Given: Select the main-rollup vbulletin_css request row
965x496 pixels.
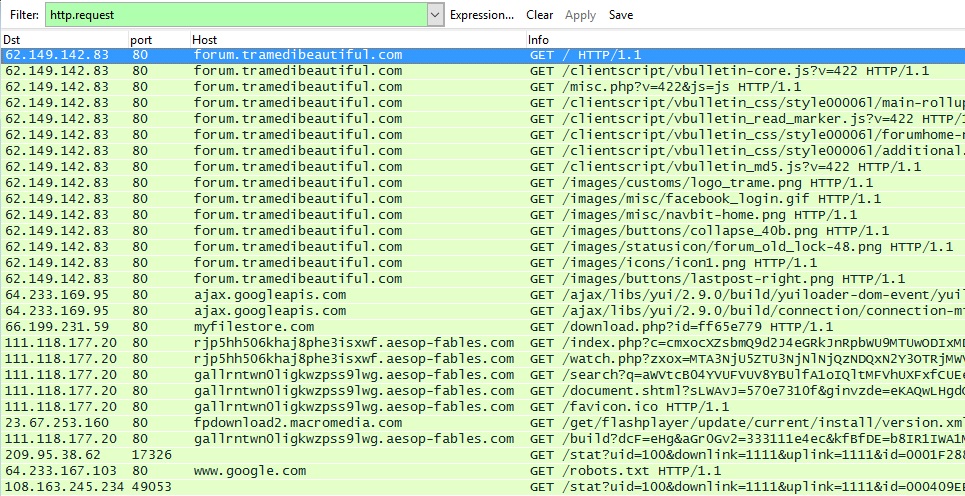Looking at the screenshot, I should (x=482, y=103).
